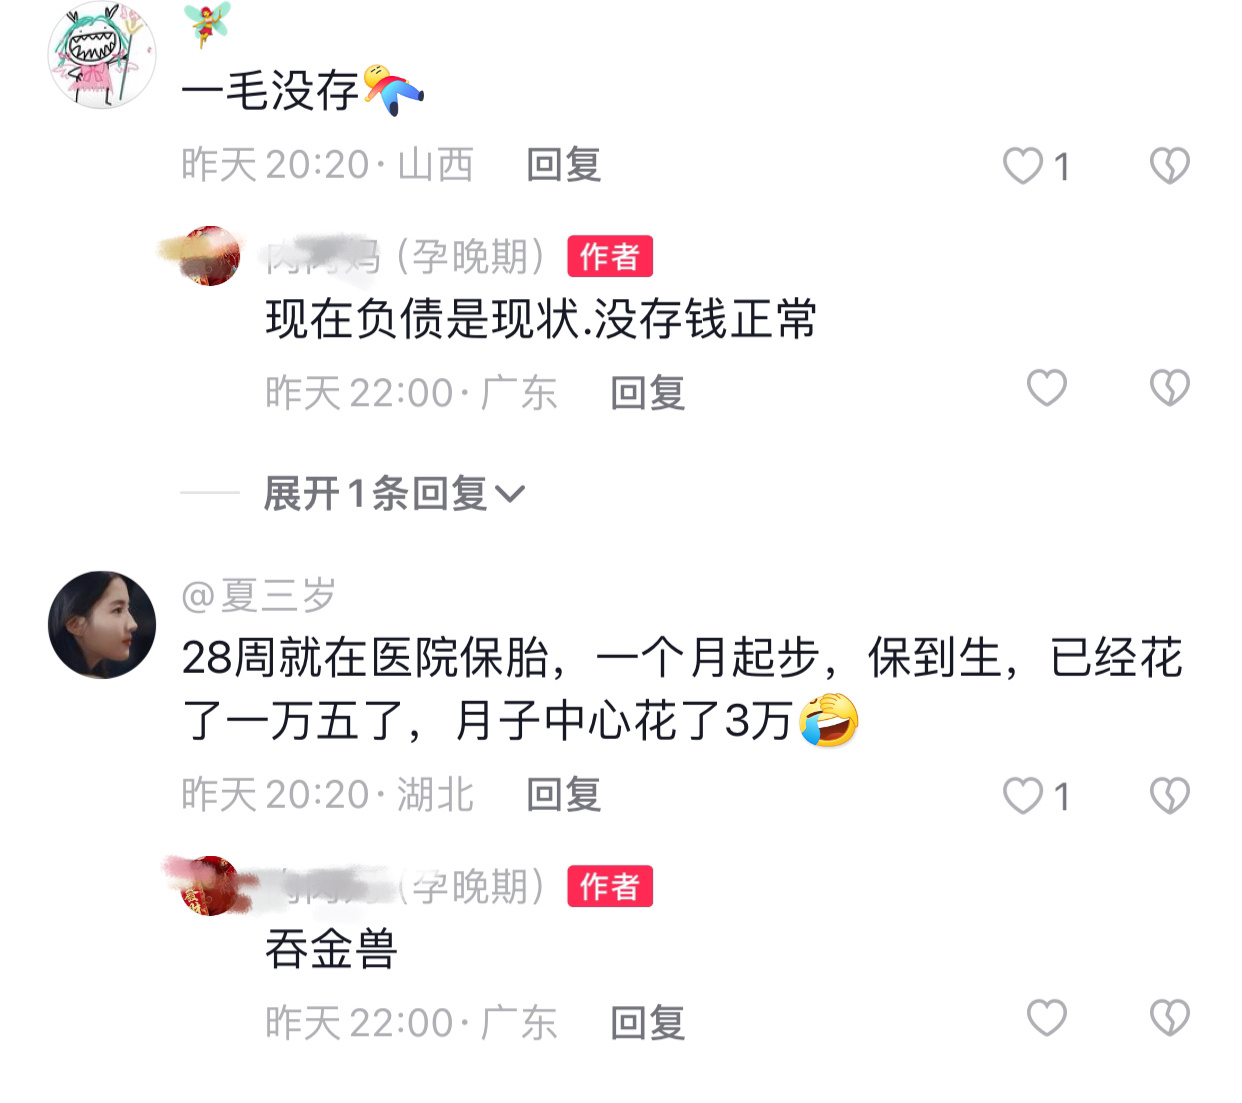Open 夏三岁's profile avatar

(102, 625)
